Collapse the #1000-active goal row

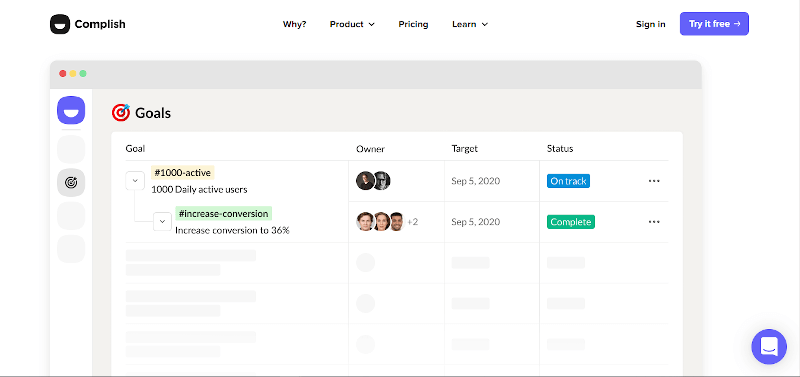coord(135,181)
